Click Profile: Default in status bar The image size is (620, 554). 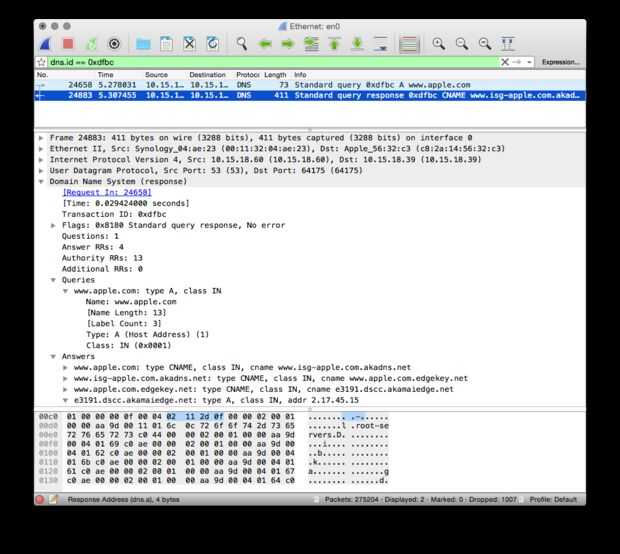[x=553, y=500]
